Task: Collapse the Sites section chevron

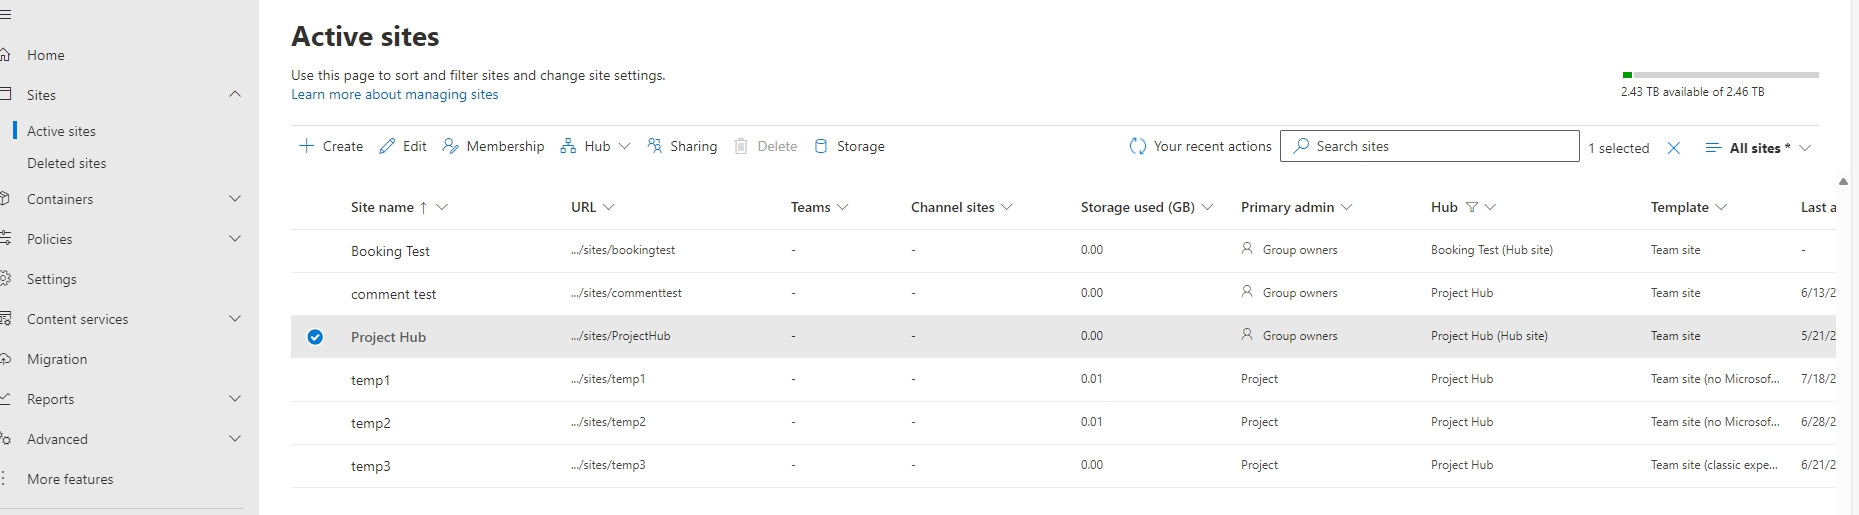Action: pos(235,94)
